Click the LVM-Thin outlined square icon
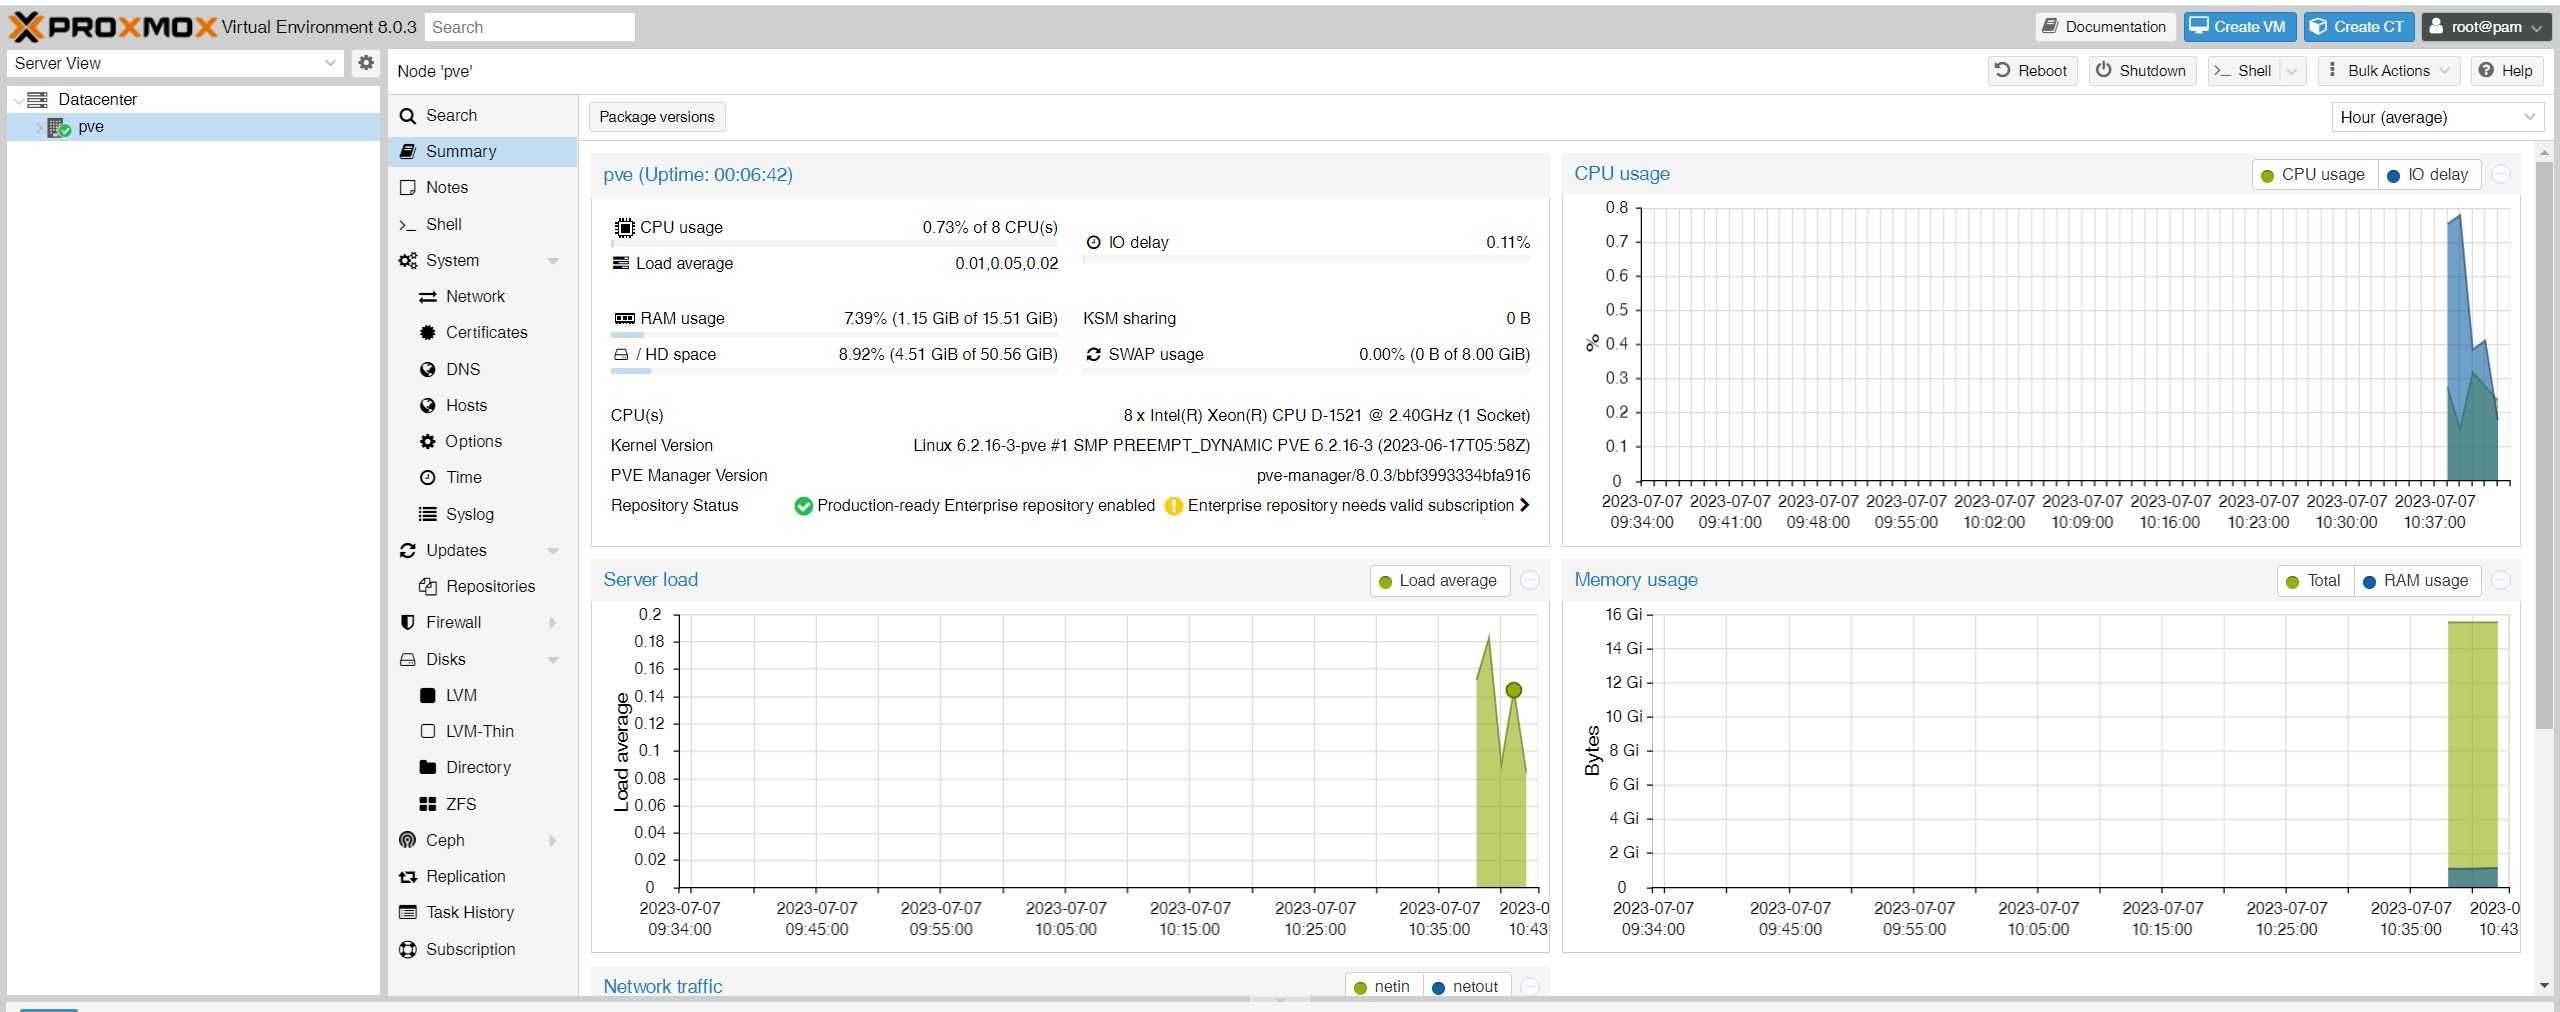Image resolution: width=2560 pixels, height=1012 pixels. pos(428,732)
